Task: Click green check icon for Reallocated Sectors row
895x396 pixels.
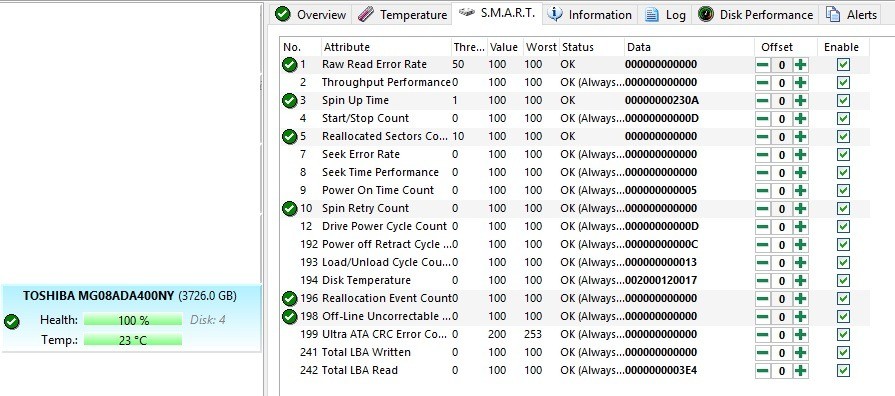Action: tap(290, 136)
